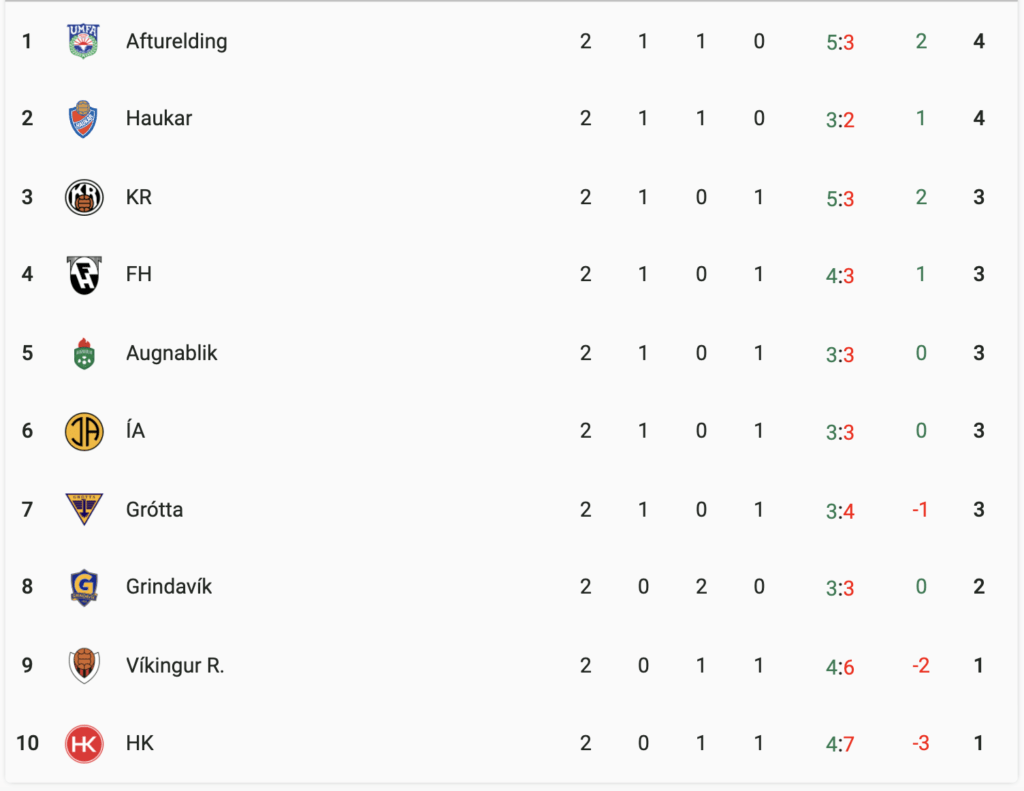This screenshot has width=1024, height=791.
Task: Click the Grótta triangular pennant logo
Action: click(x=84, y=509)
